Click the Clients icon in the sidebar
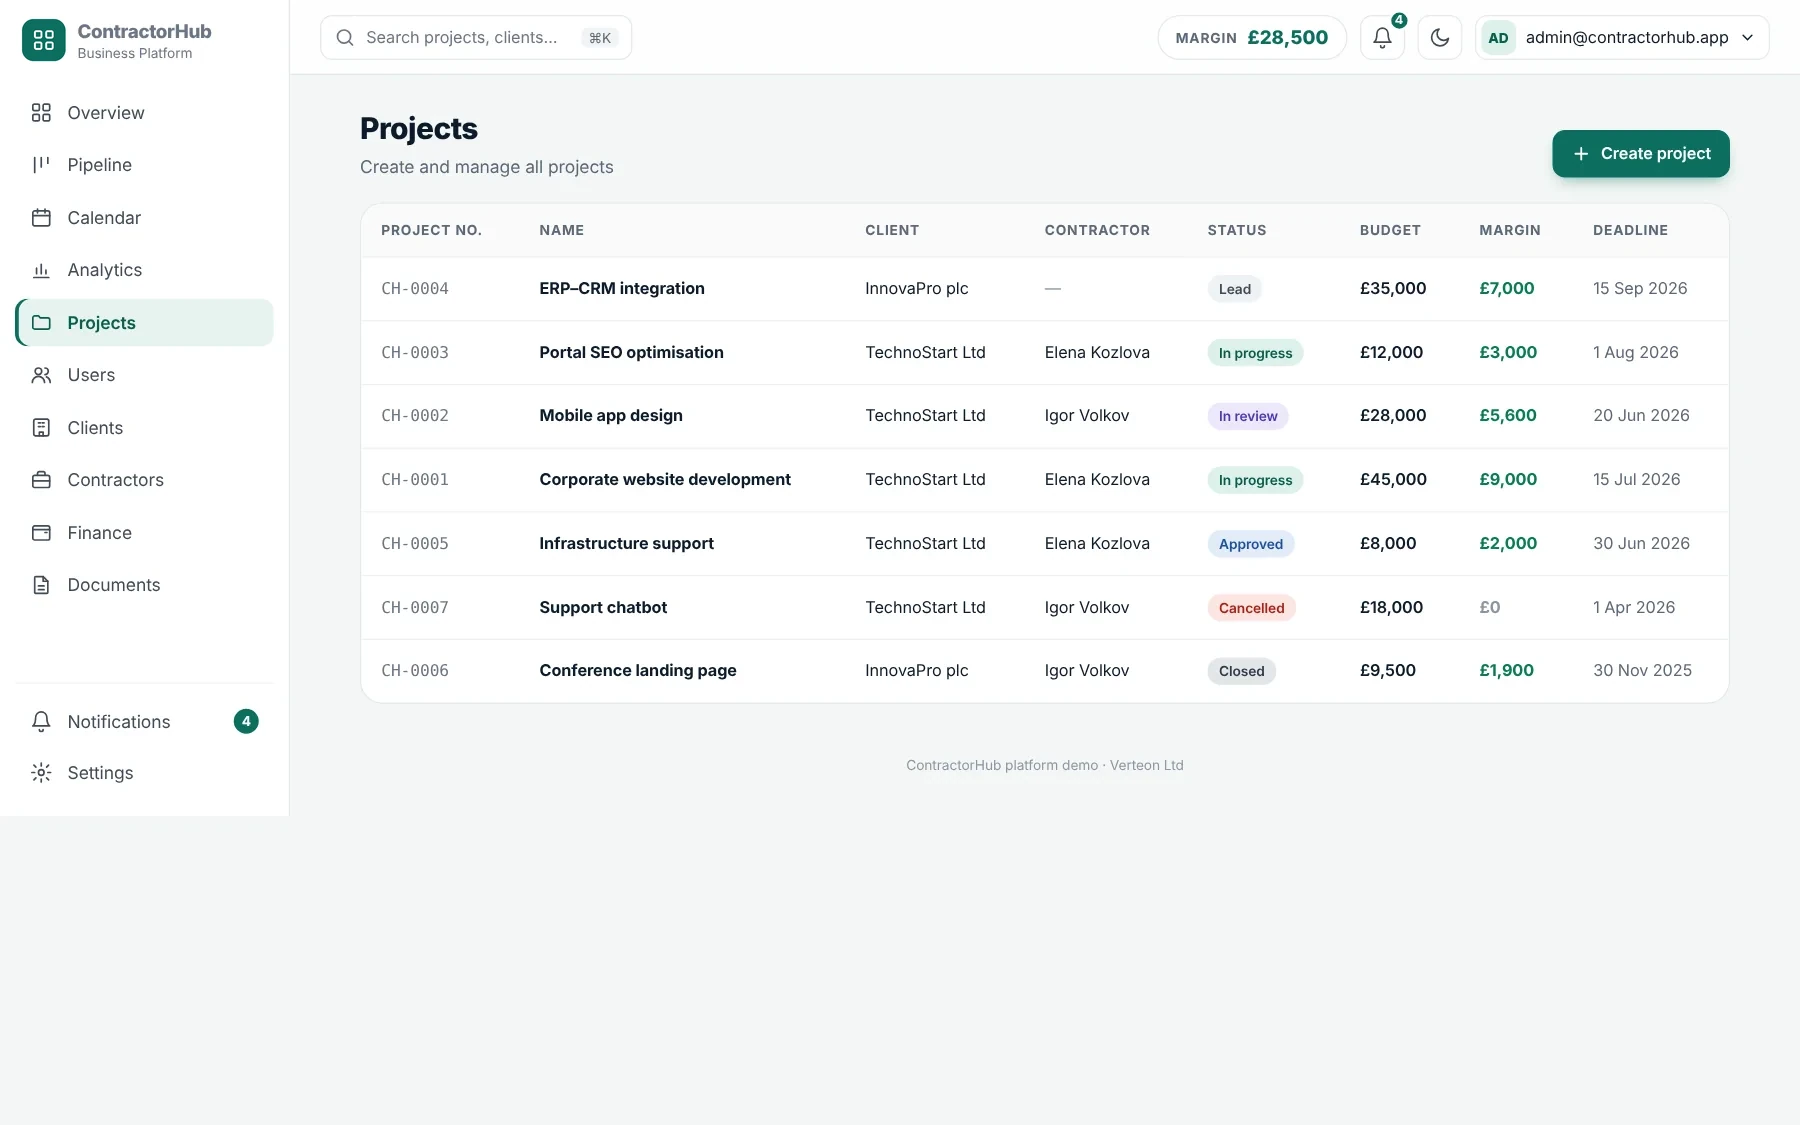 (x=41, y=428)
